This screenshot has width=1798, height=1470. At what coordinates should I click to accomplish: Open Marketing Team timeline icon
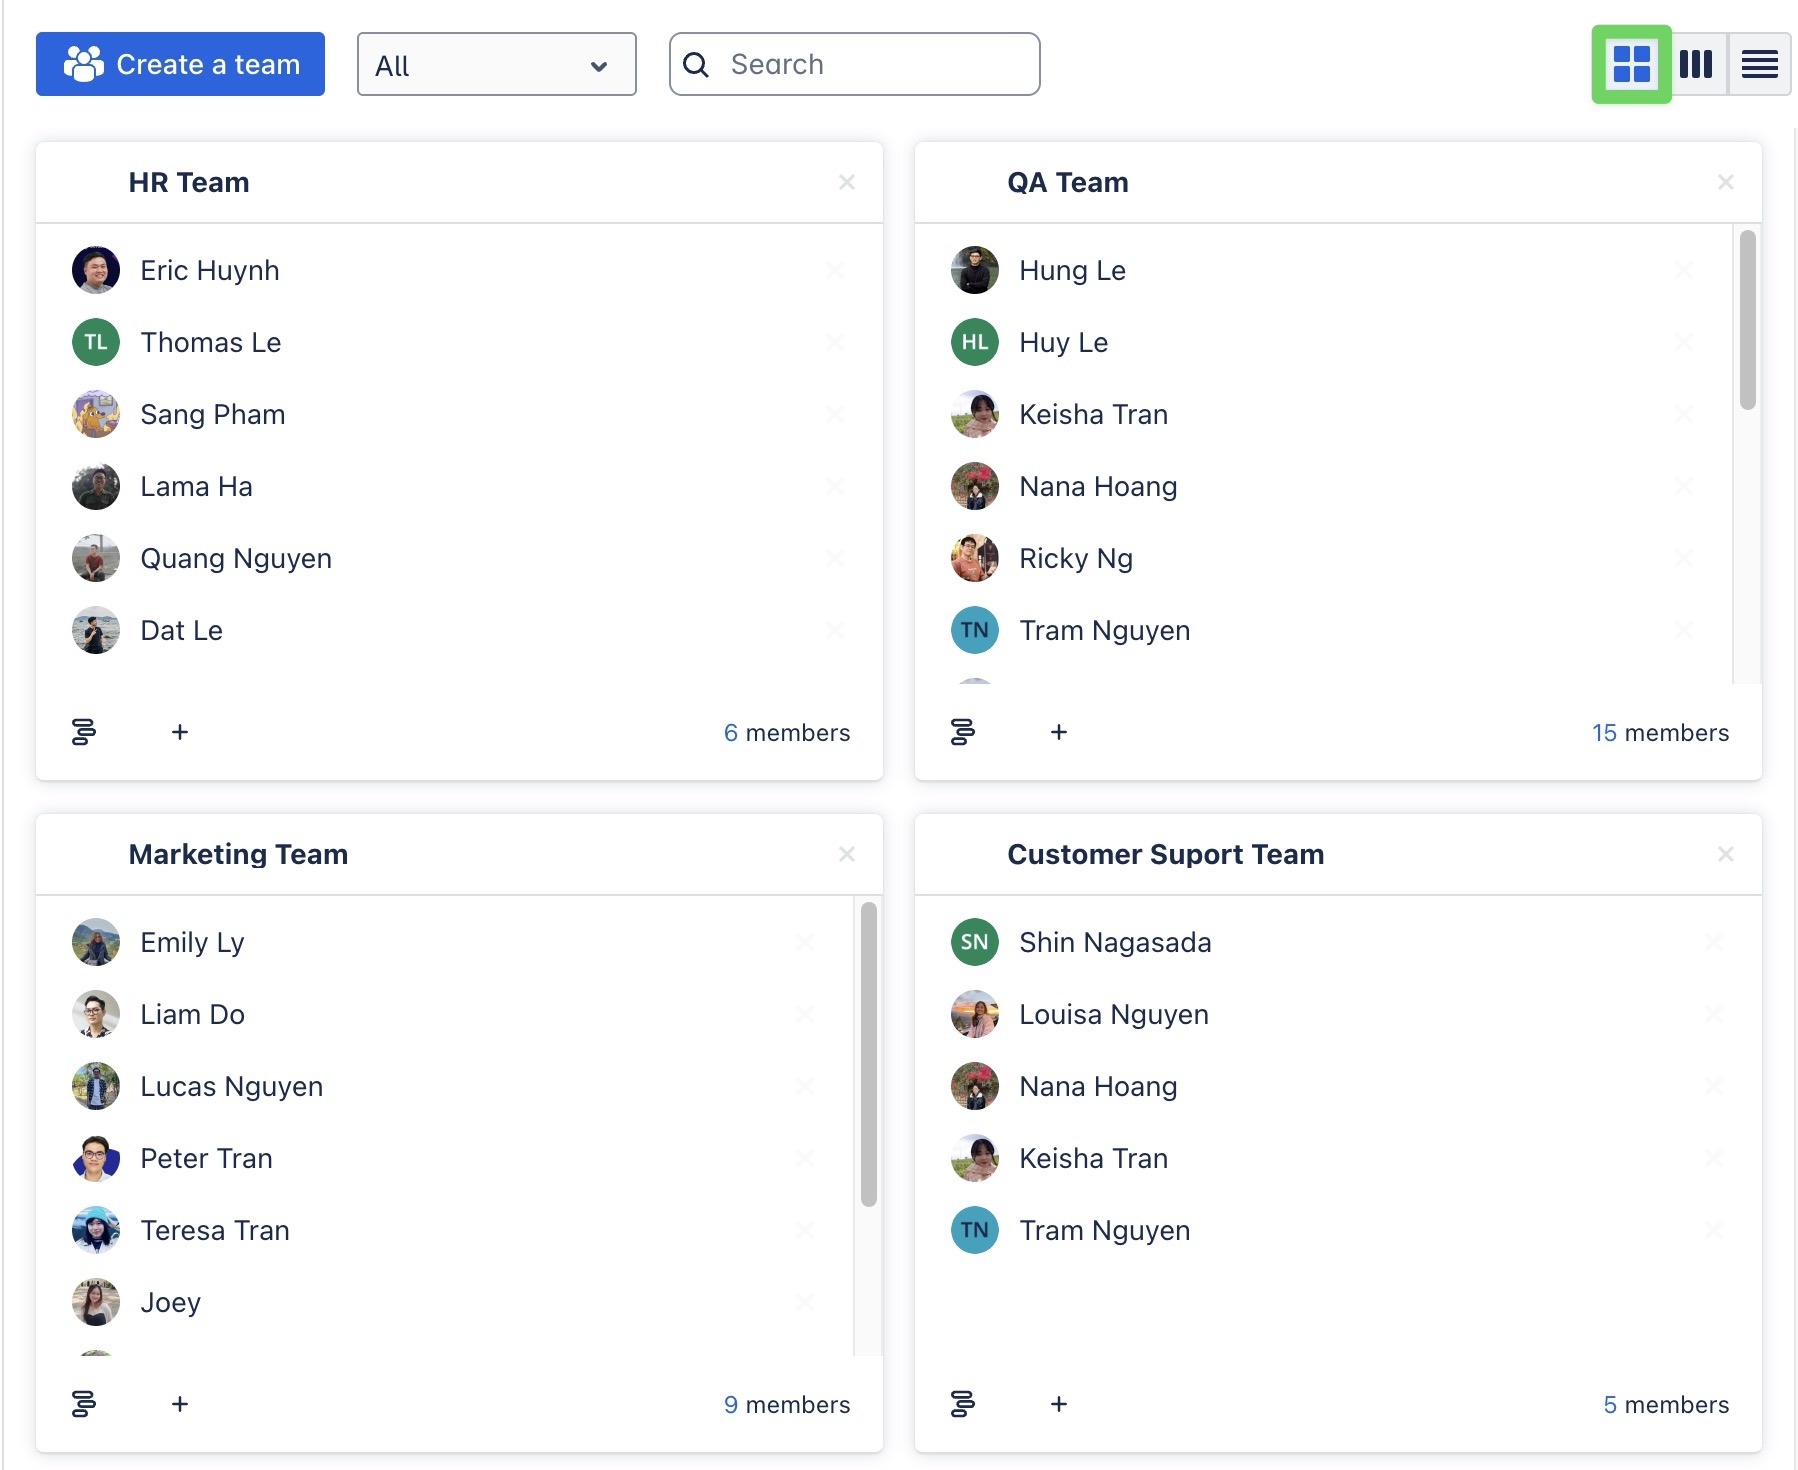pyautogui.click(x=84, y=1404)
